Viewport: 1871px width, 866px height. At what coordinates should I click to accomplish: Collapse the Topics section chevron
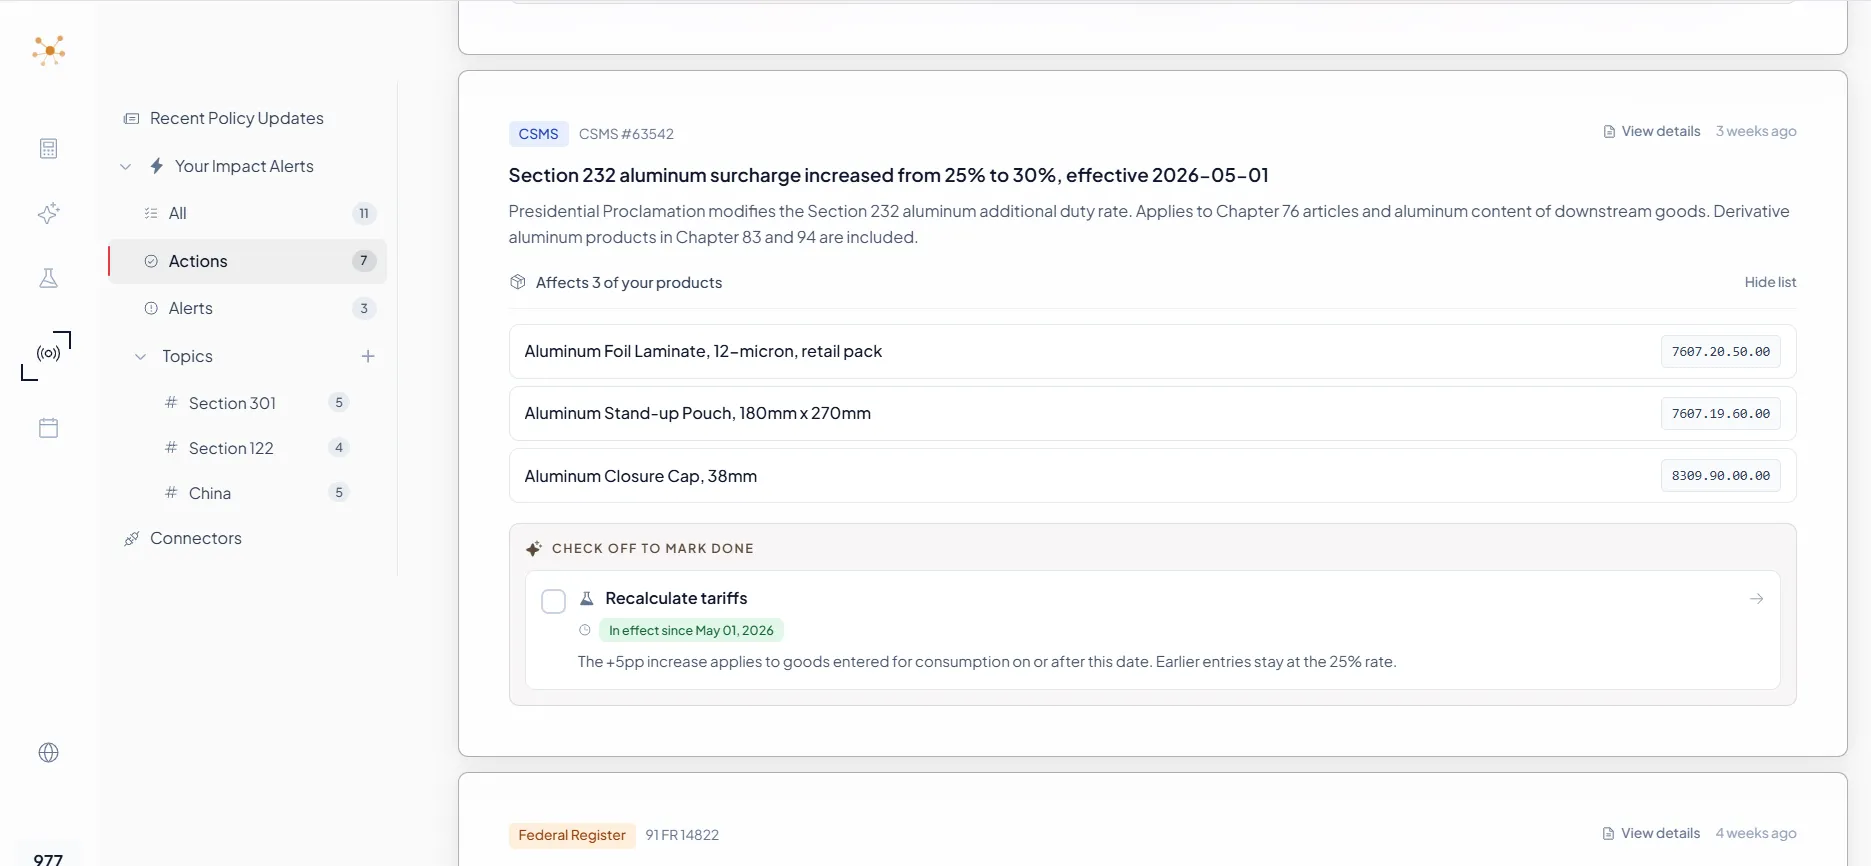(x=140, y=357)
